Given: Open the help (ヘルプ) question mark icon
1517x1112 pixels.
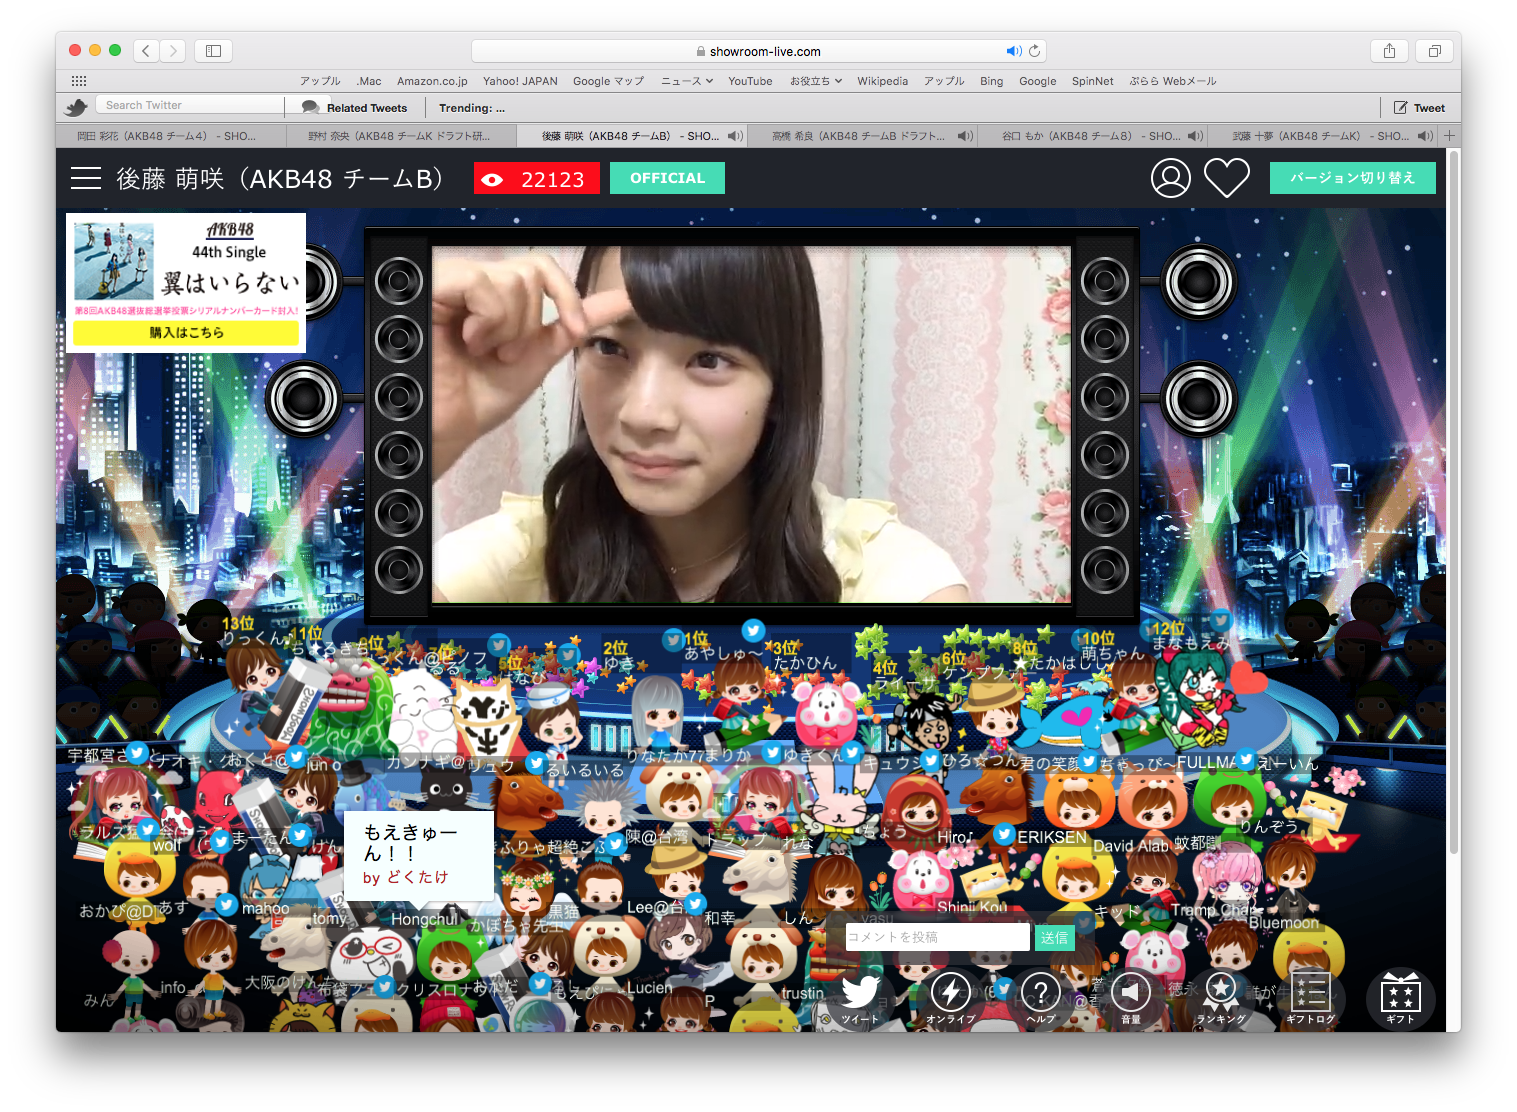Looking at the screenshot, I should tap(1040, 997).
